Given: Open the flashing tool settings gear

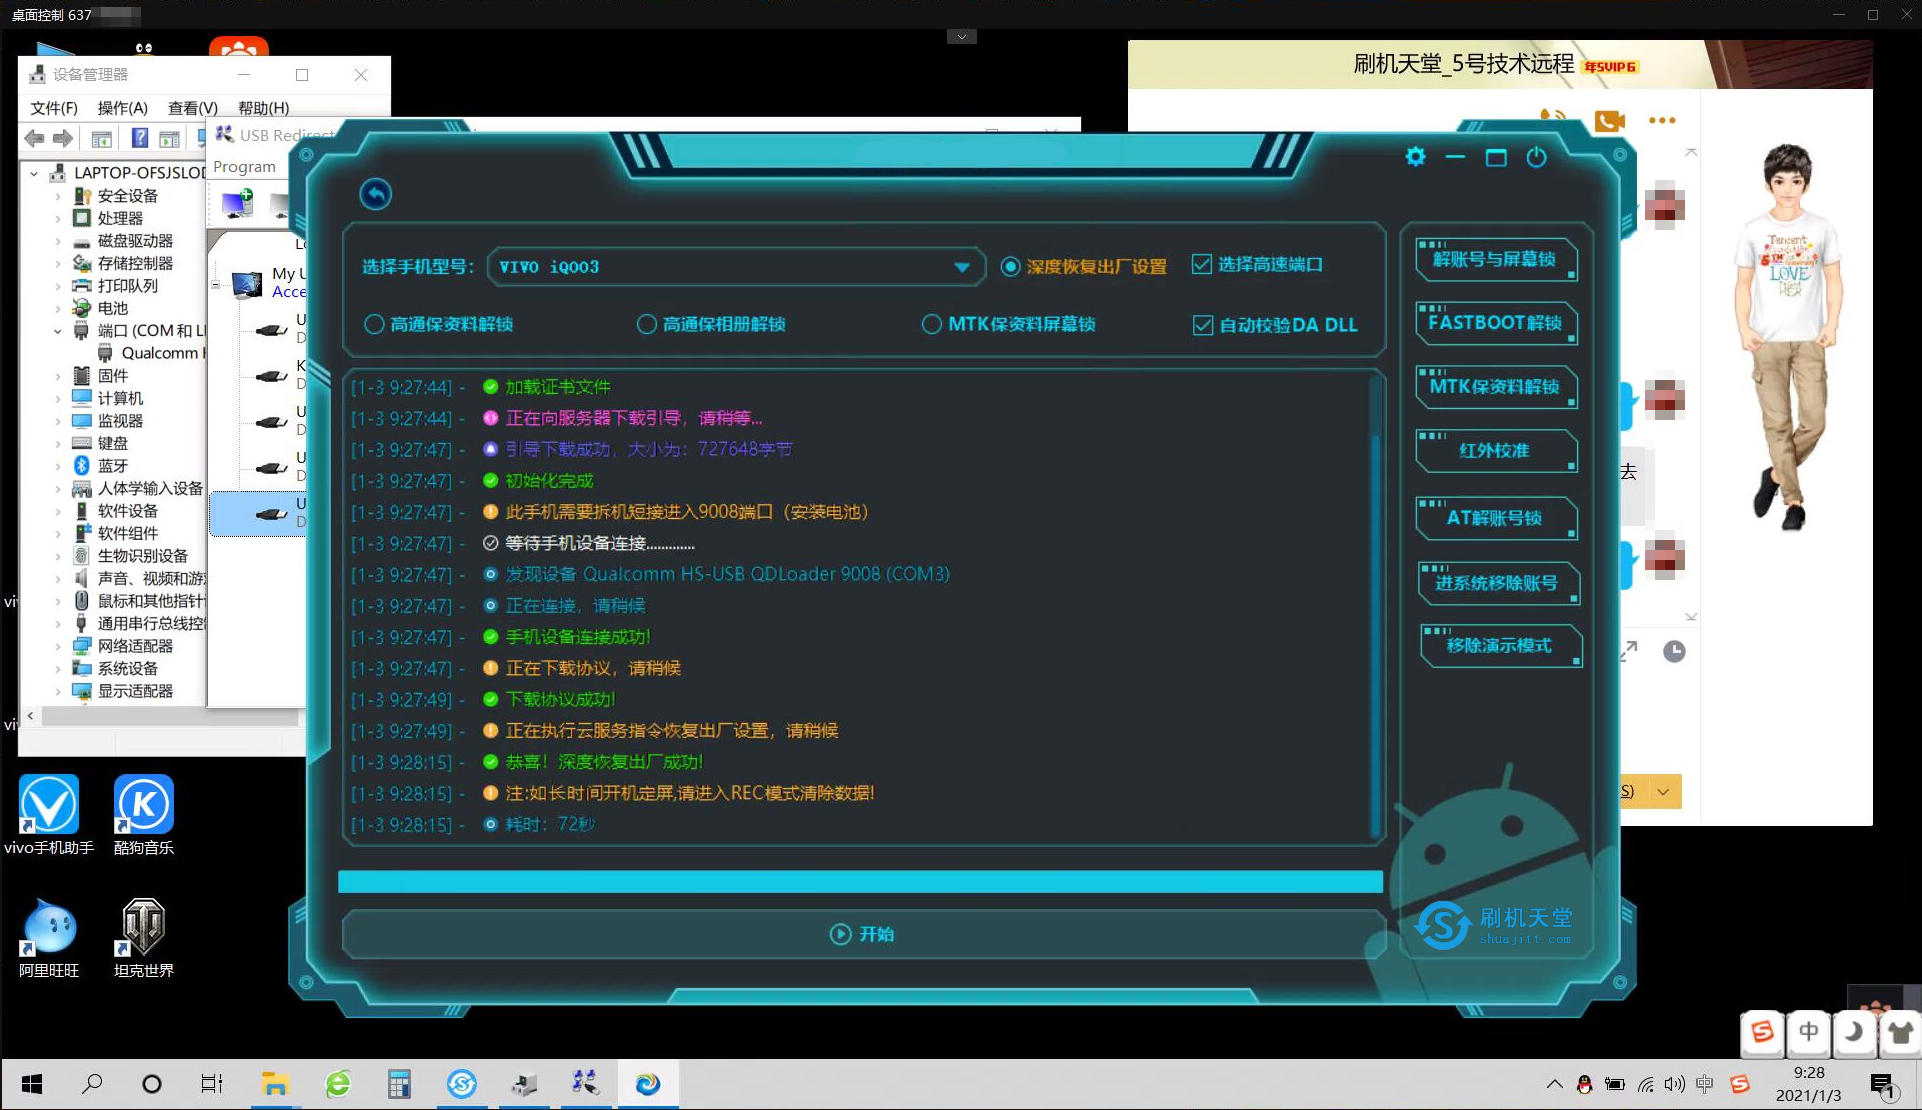Looking at the screenshot, I should pos(1415,157).
